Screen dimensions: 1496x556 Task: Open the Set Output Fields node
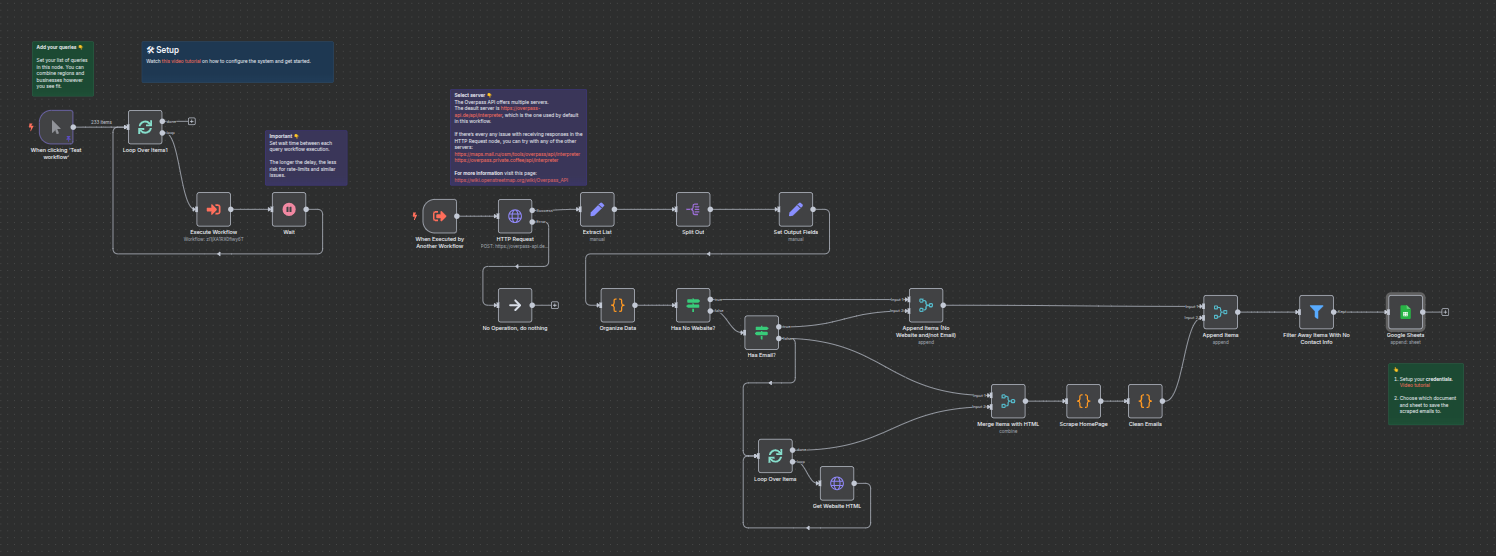click(x=795, y=209)
